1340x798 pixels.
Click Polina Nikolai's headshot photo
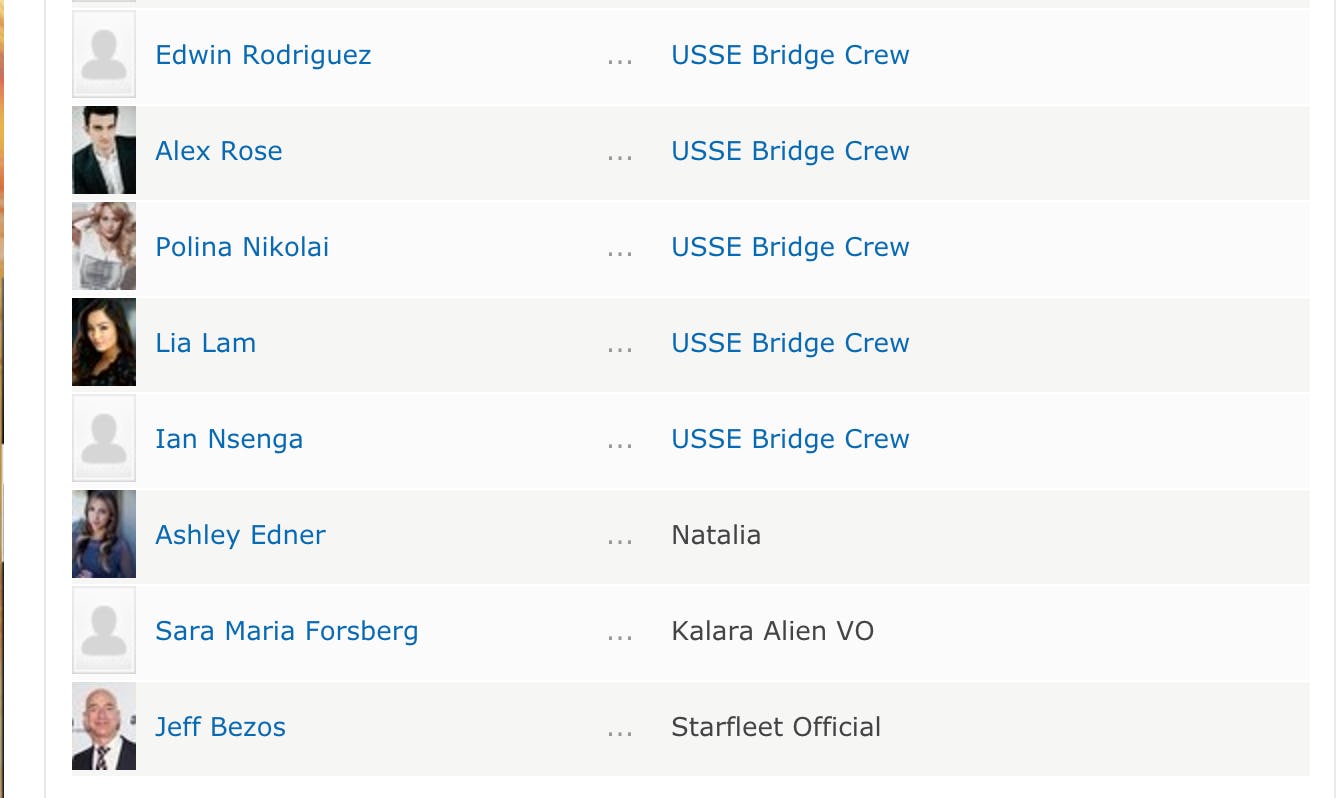[x=103, y=246]
